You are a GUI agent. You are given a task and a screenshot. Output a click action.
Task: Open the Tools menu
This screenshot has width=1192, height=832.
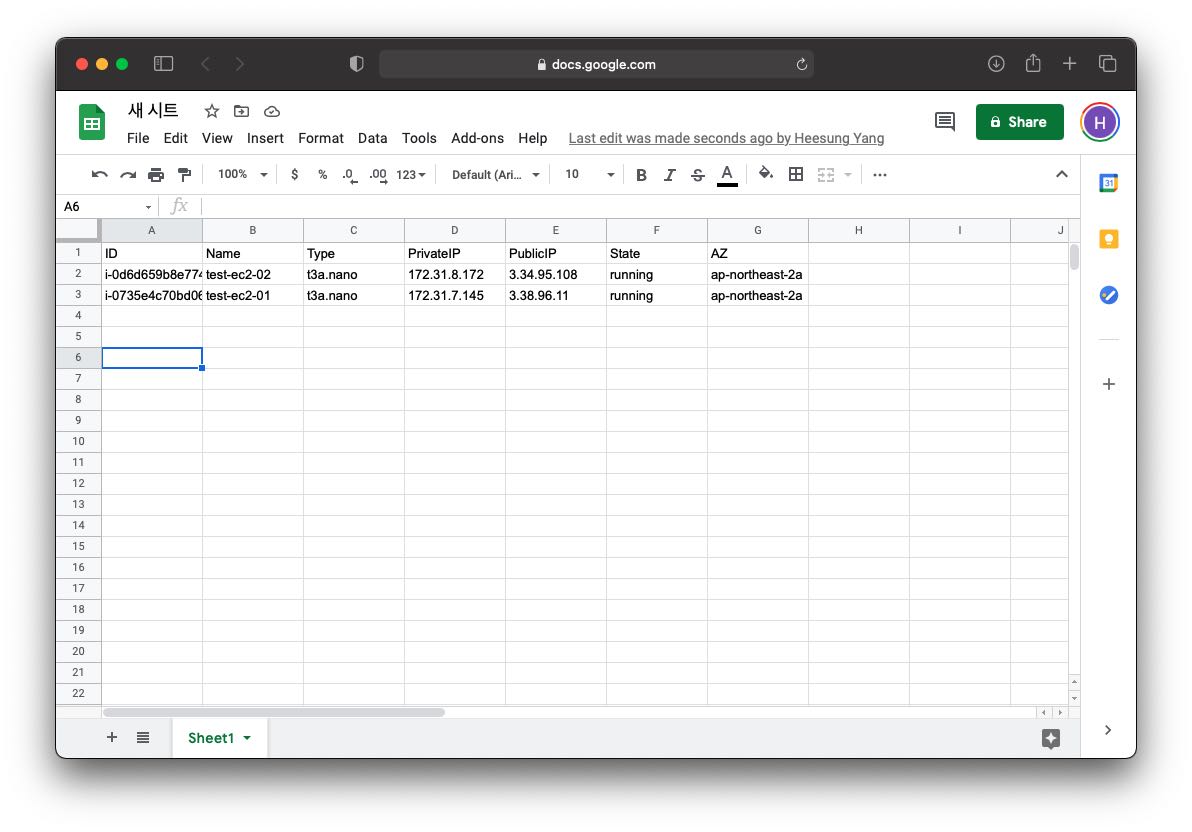coord(419,138)
